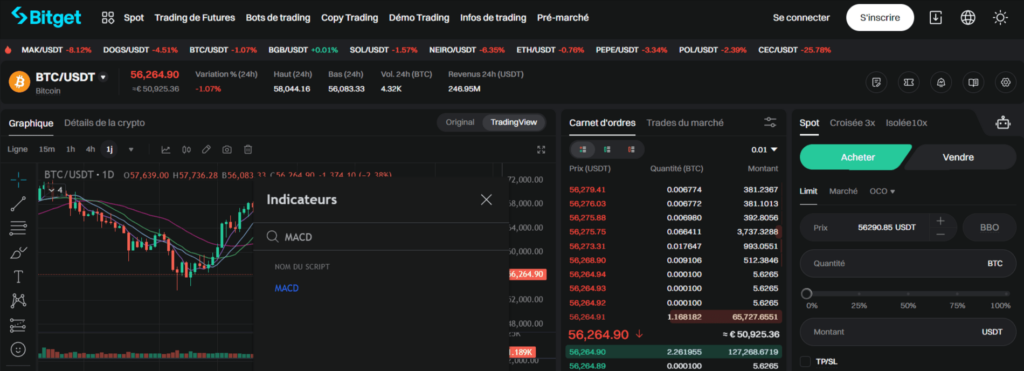
Task: Open more timeframes dropdown arrow
Action: [131, 150]
